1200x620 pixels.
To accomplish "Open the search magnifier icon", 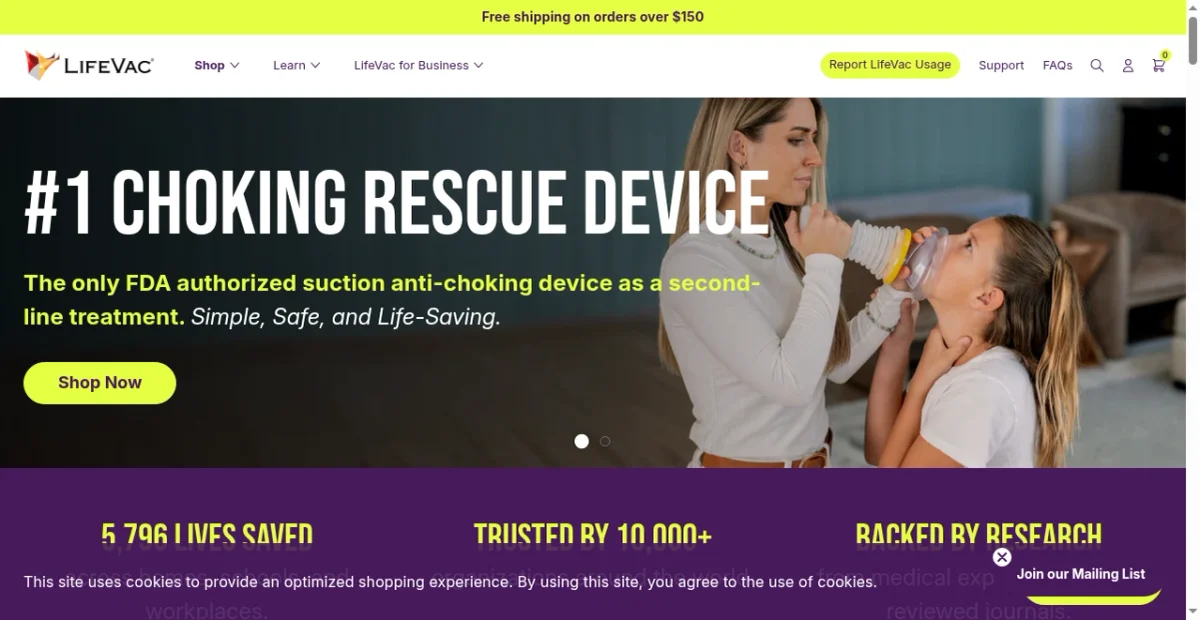I will [x=1097, y=65].
